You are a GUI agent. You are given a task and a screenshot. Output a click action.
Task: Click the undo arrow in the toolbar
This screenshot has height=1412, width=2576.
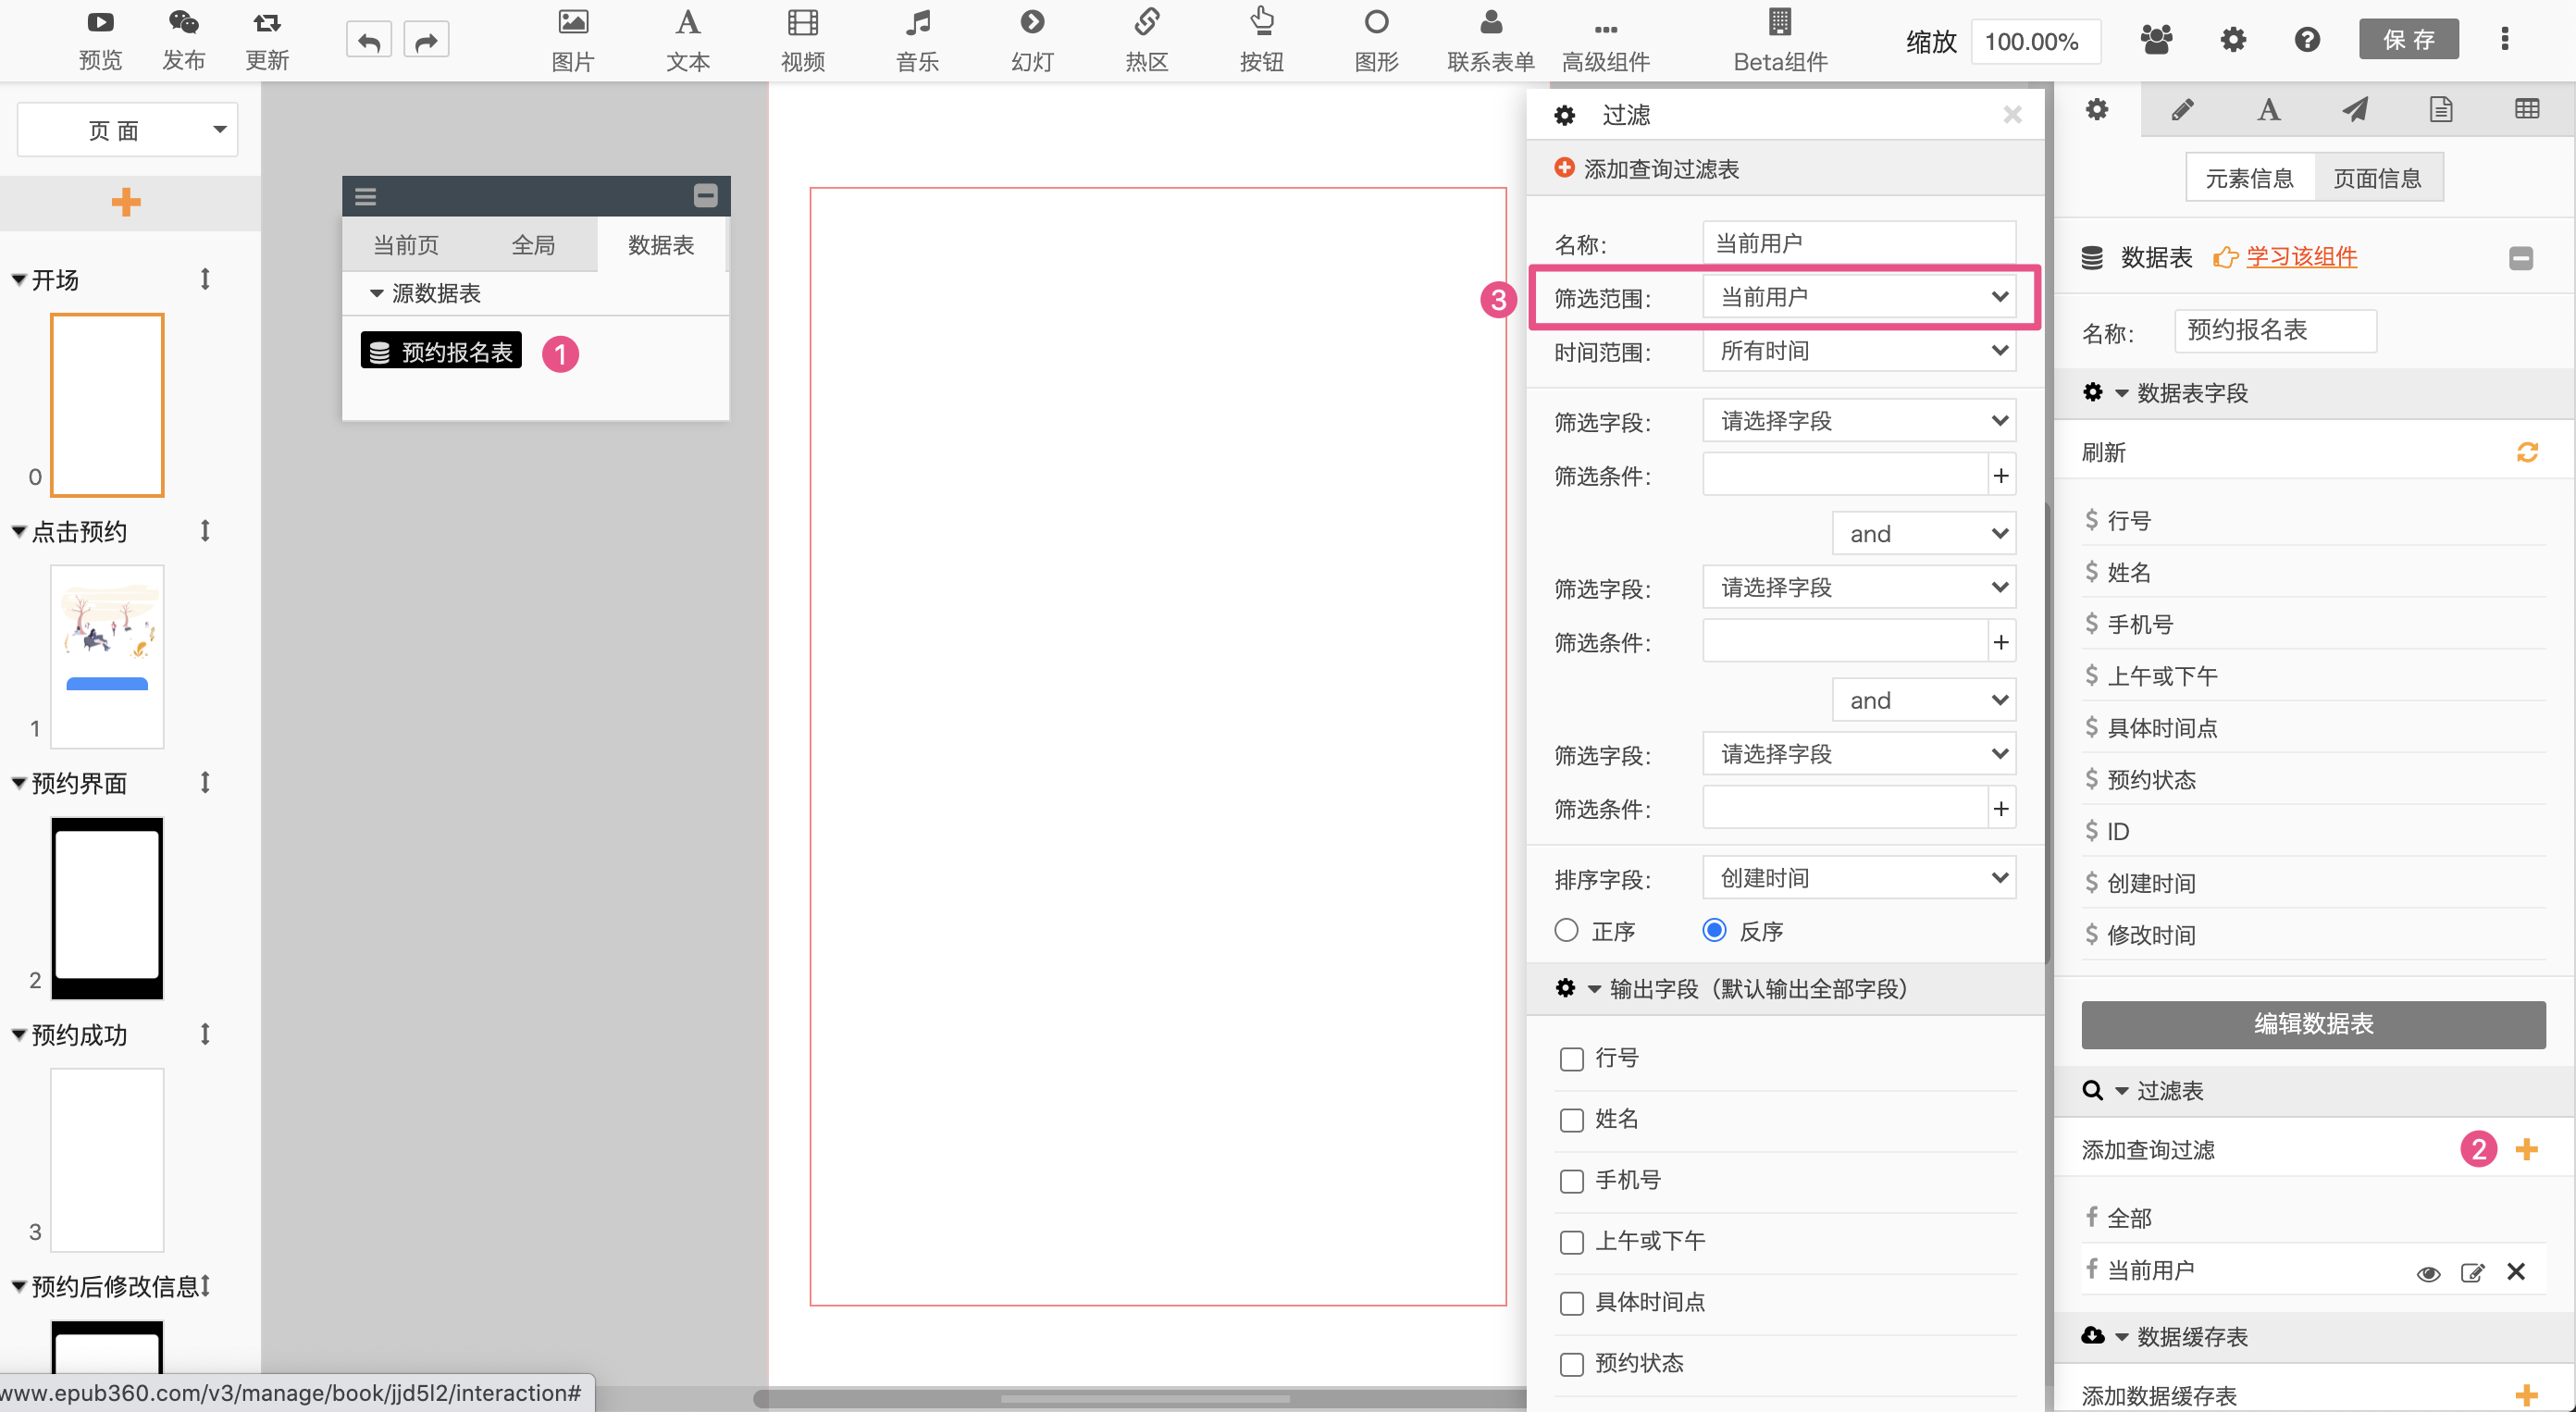click(369, 42)
